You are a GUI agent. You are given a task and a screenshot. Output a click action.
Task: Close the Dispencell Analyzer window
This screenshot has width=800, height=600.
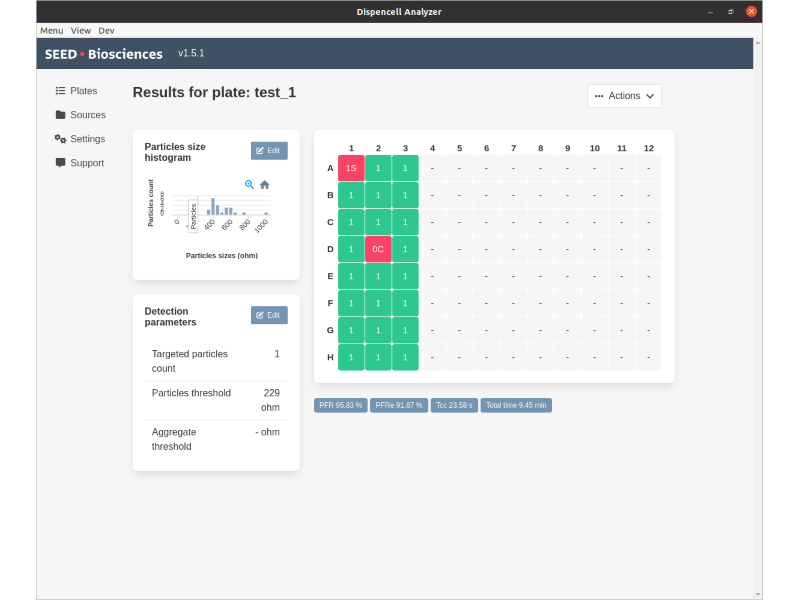coord(751,11)
